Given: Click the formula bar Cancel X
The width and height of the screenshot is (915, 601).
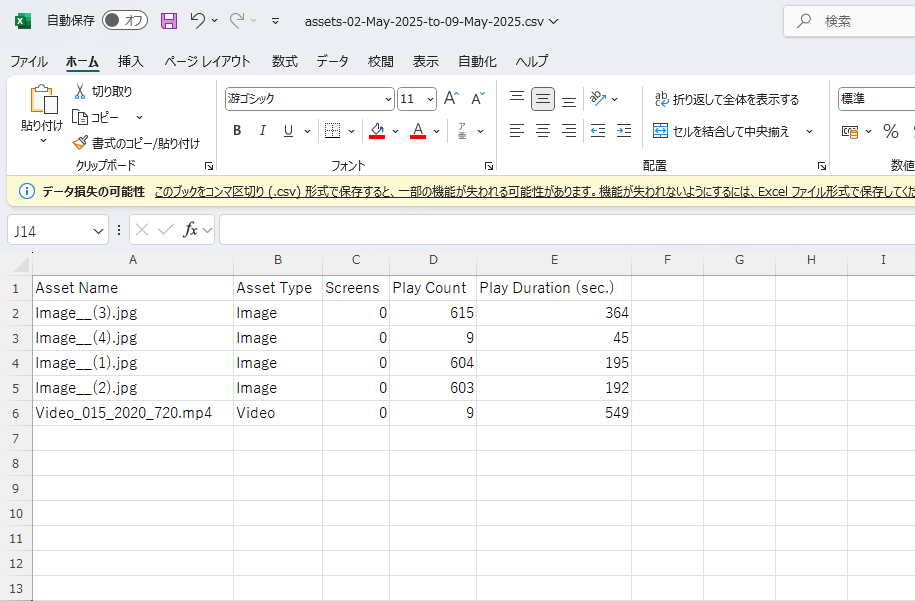Looking at the screenshot, I should pos(142,230).
